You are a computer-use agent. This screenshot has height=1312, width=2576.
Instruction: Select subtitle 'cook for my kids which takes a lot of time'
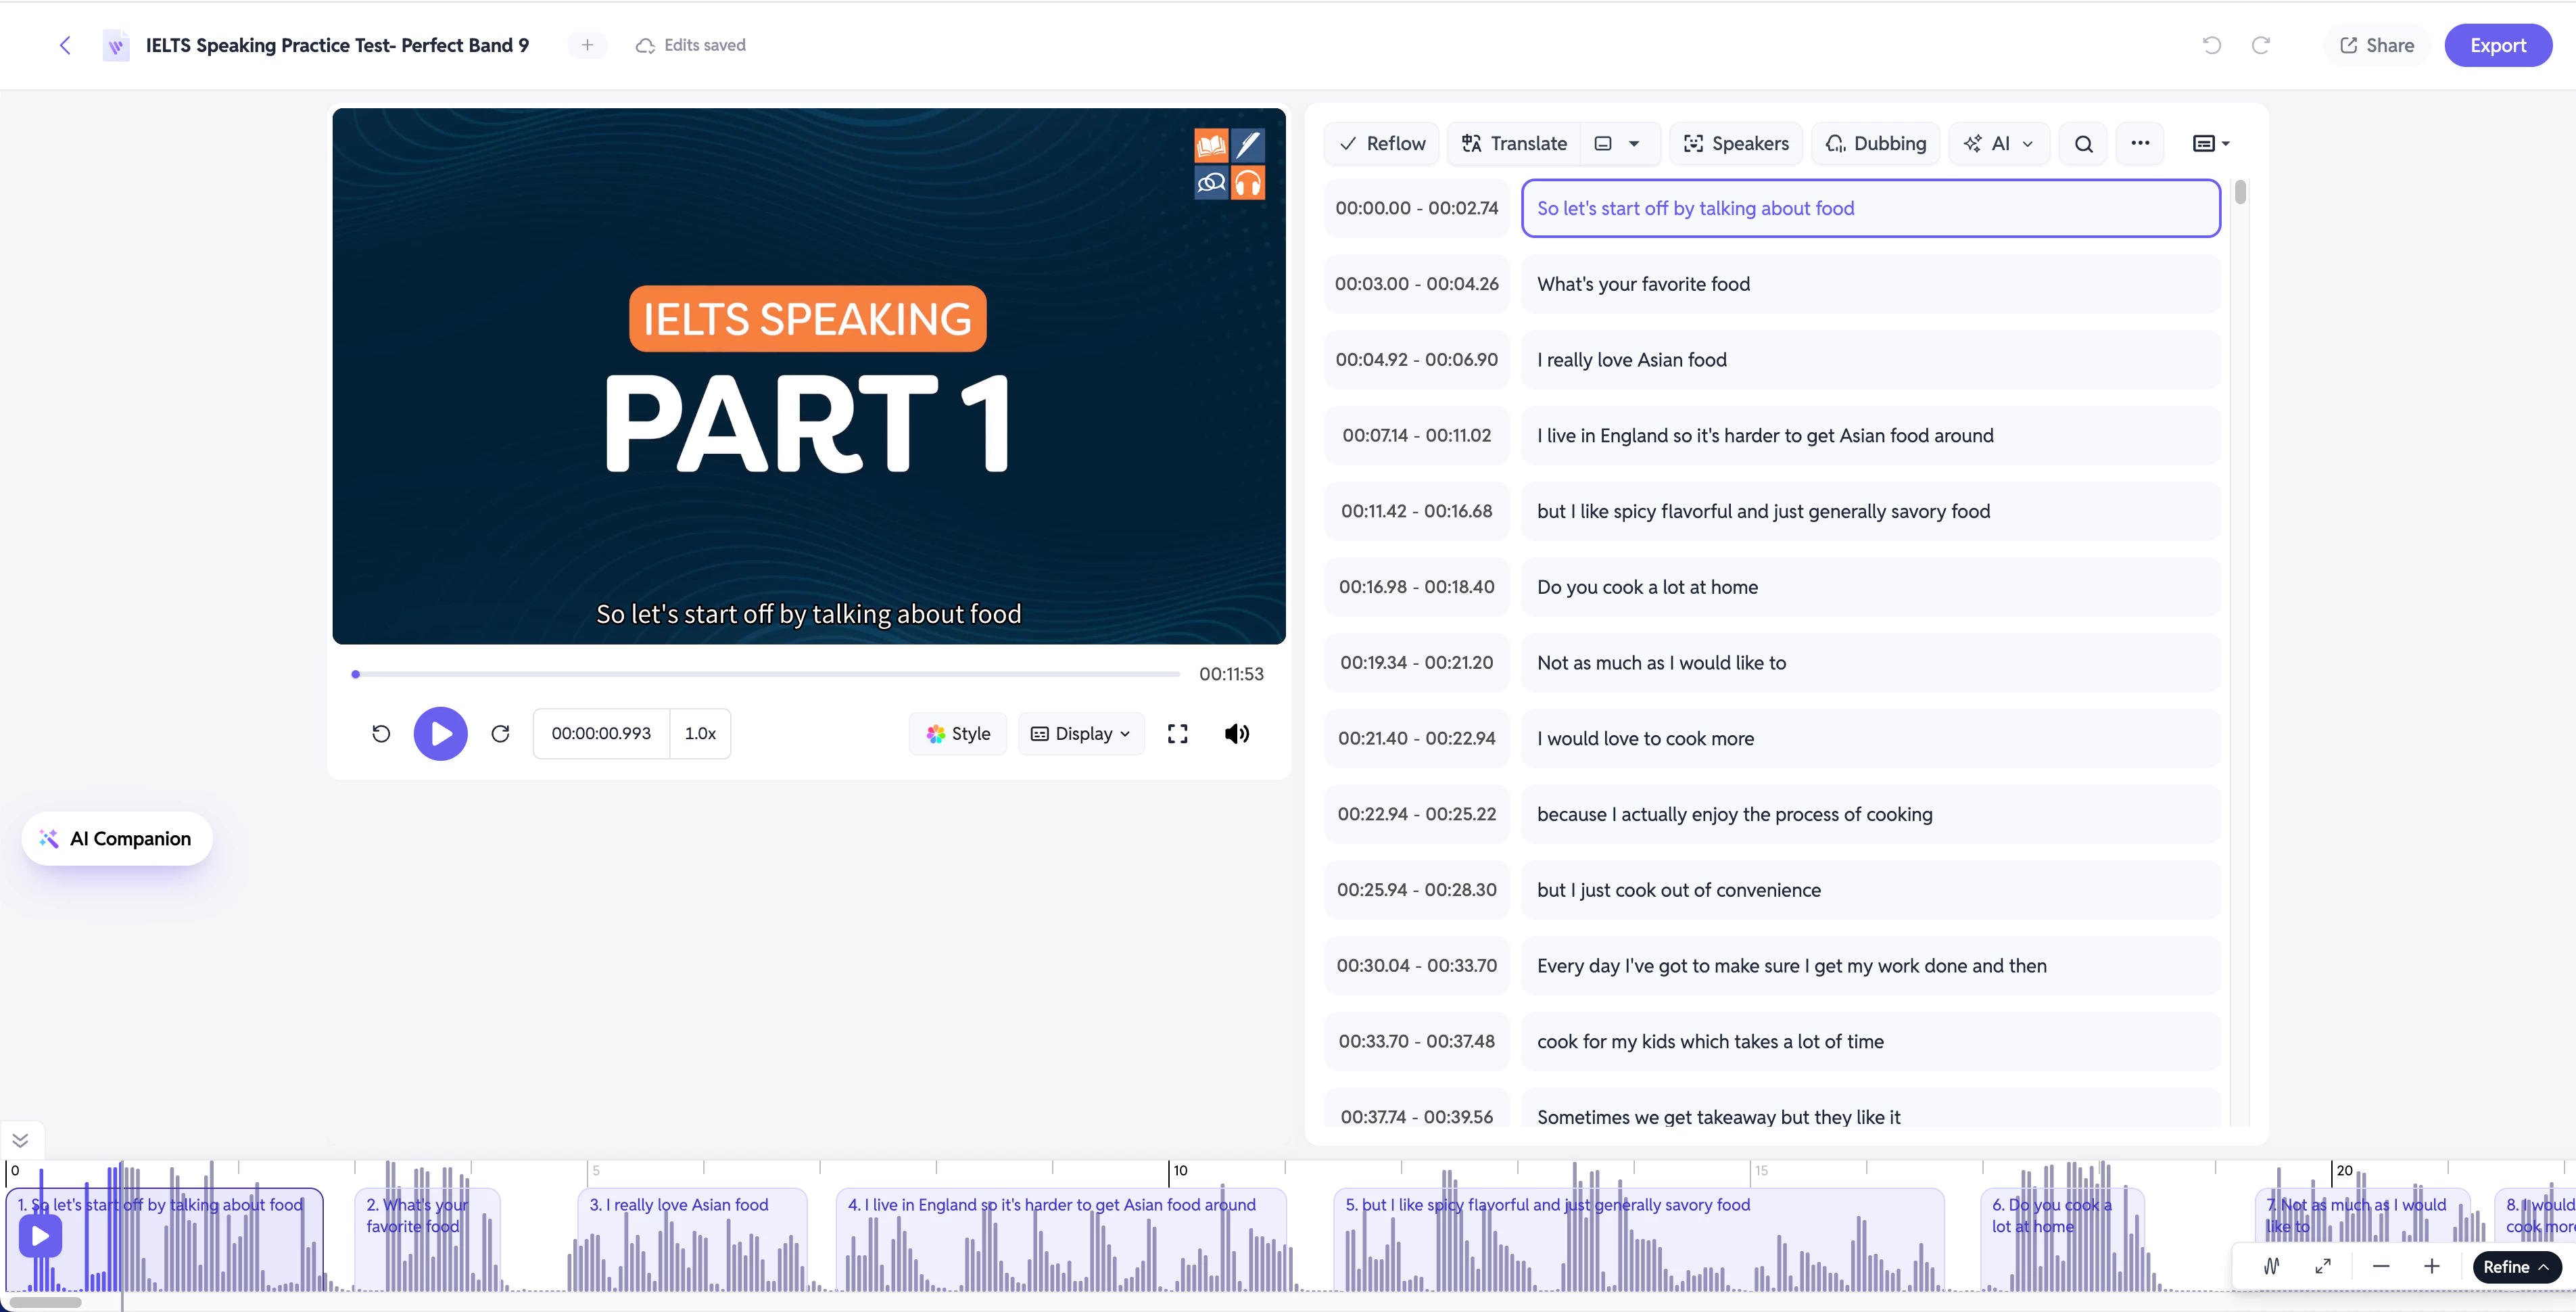point(1870,1041)
